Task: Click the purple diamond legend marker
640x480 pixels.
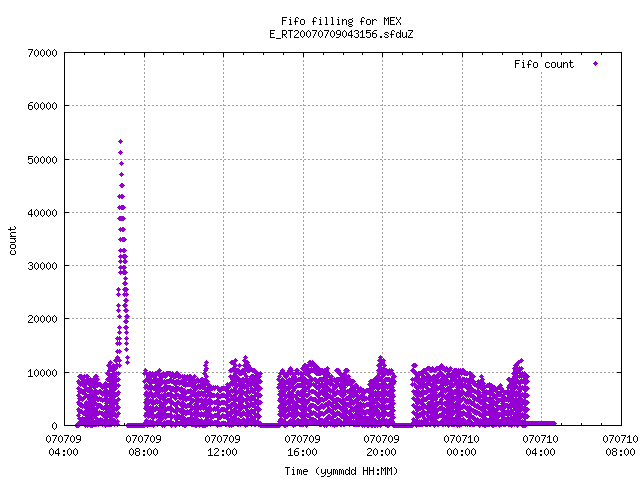Action: tap(596, 64)
